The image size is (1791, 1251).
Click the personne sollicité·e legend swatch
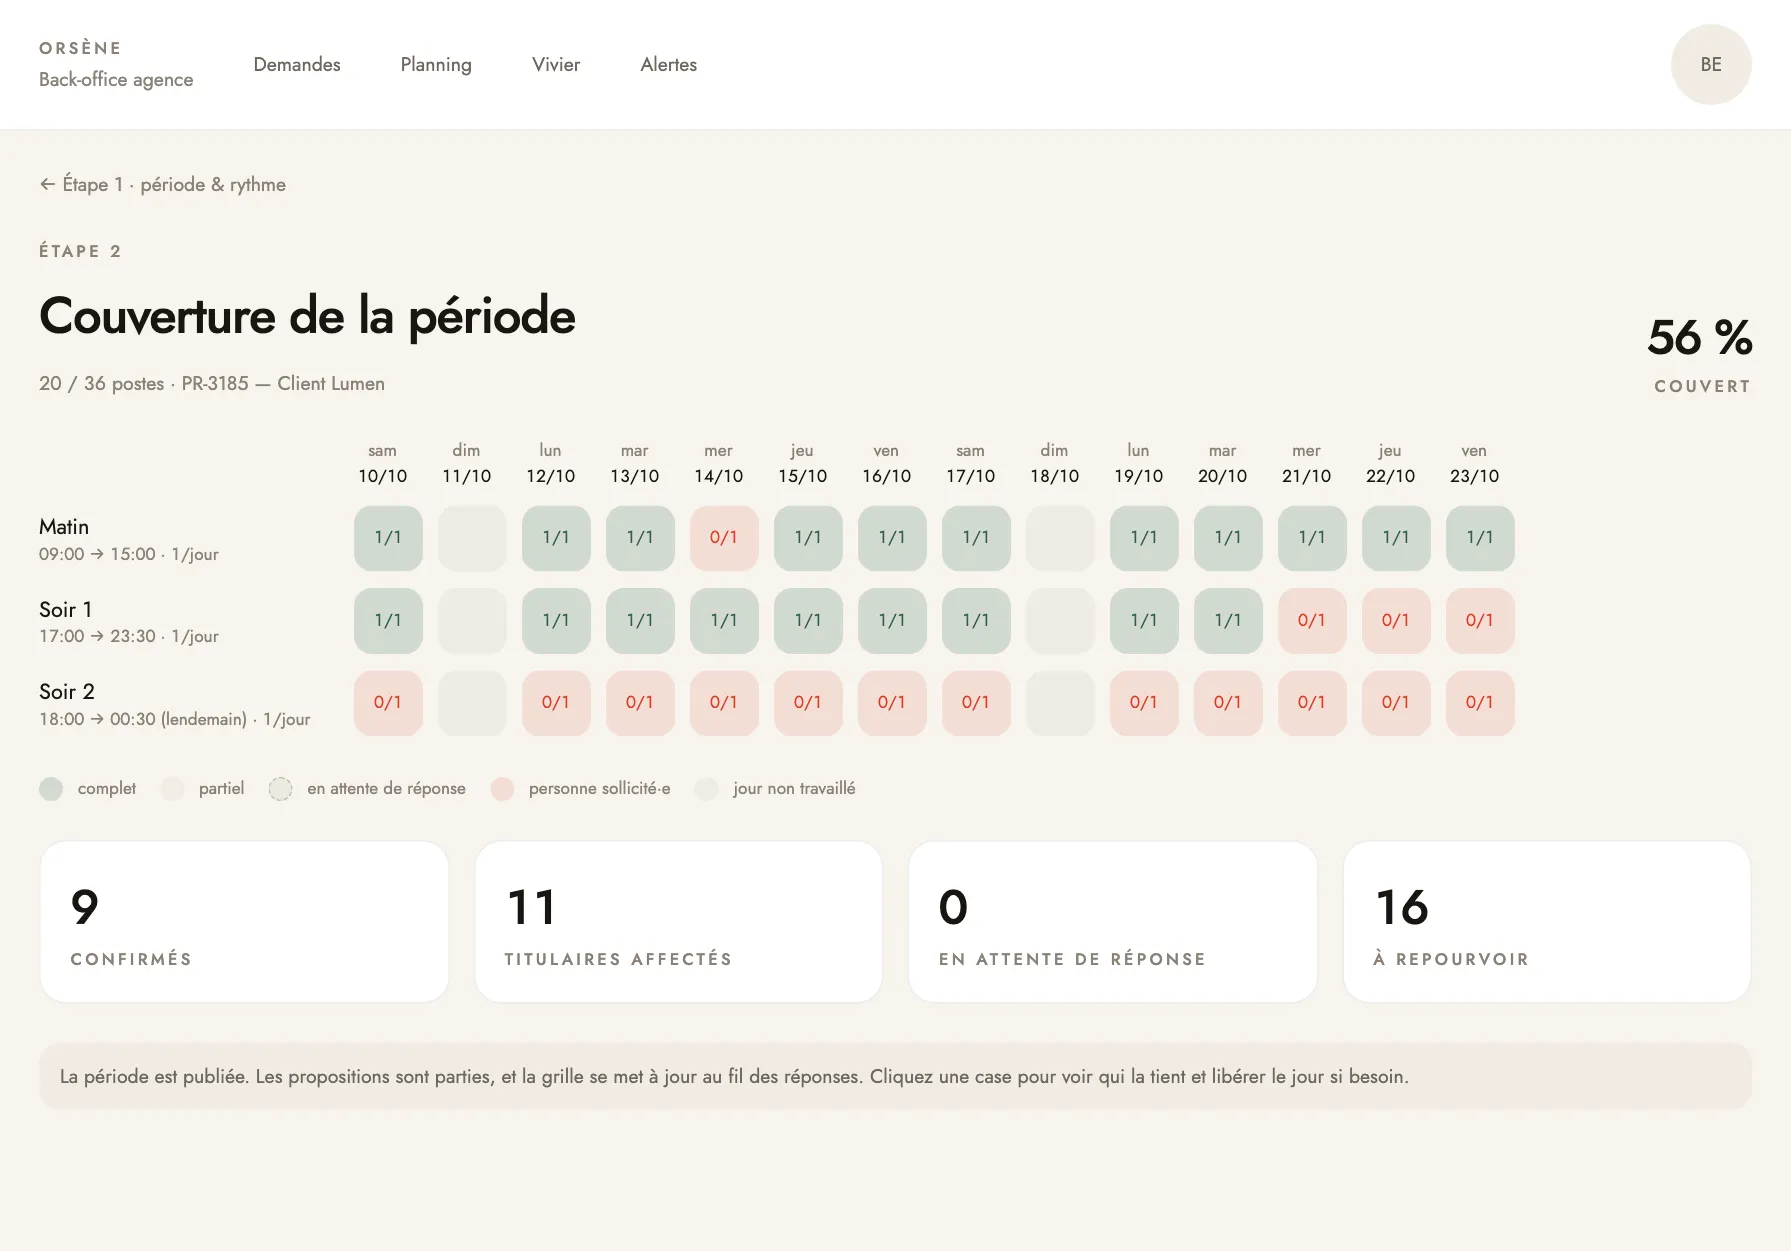pos(502,789)
